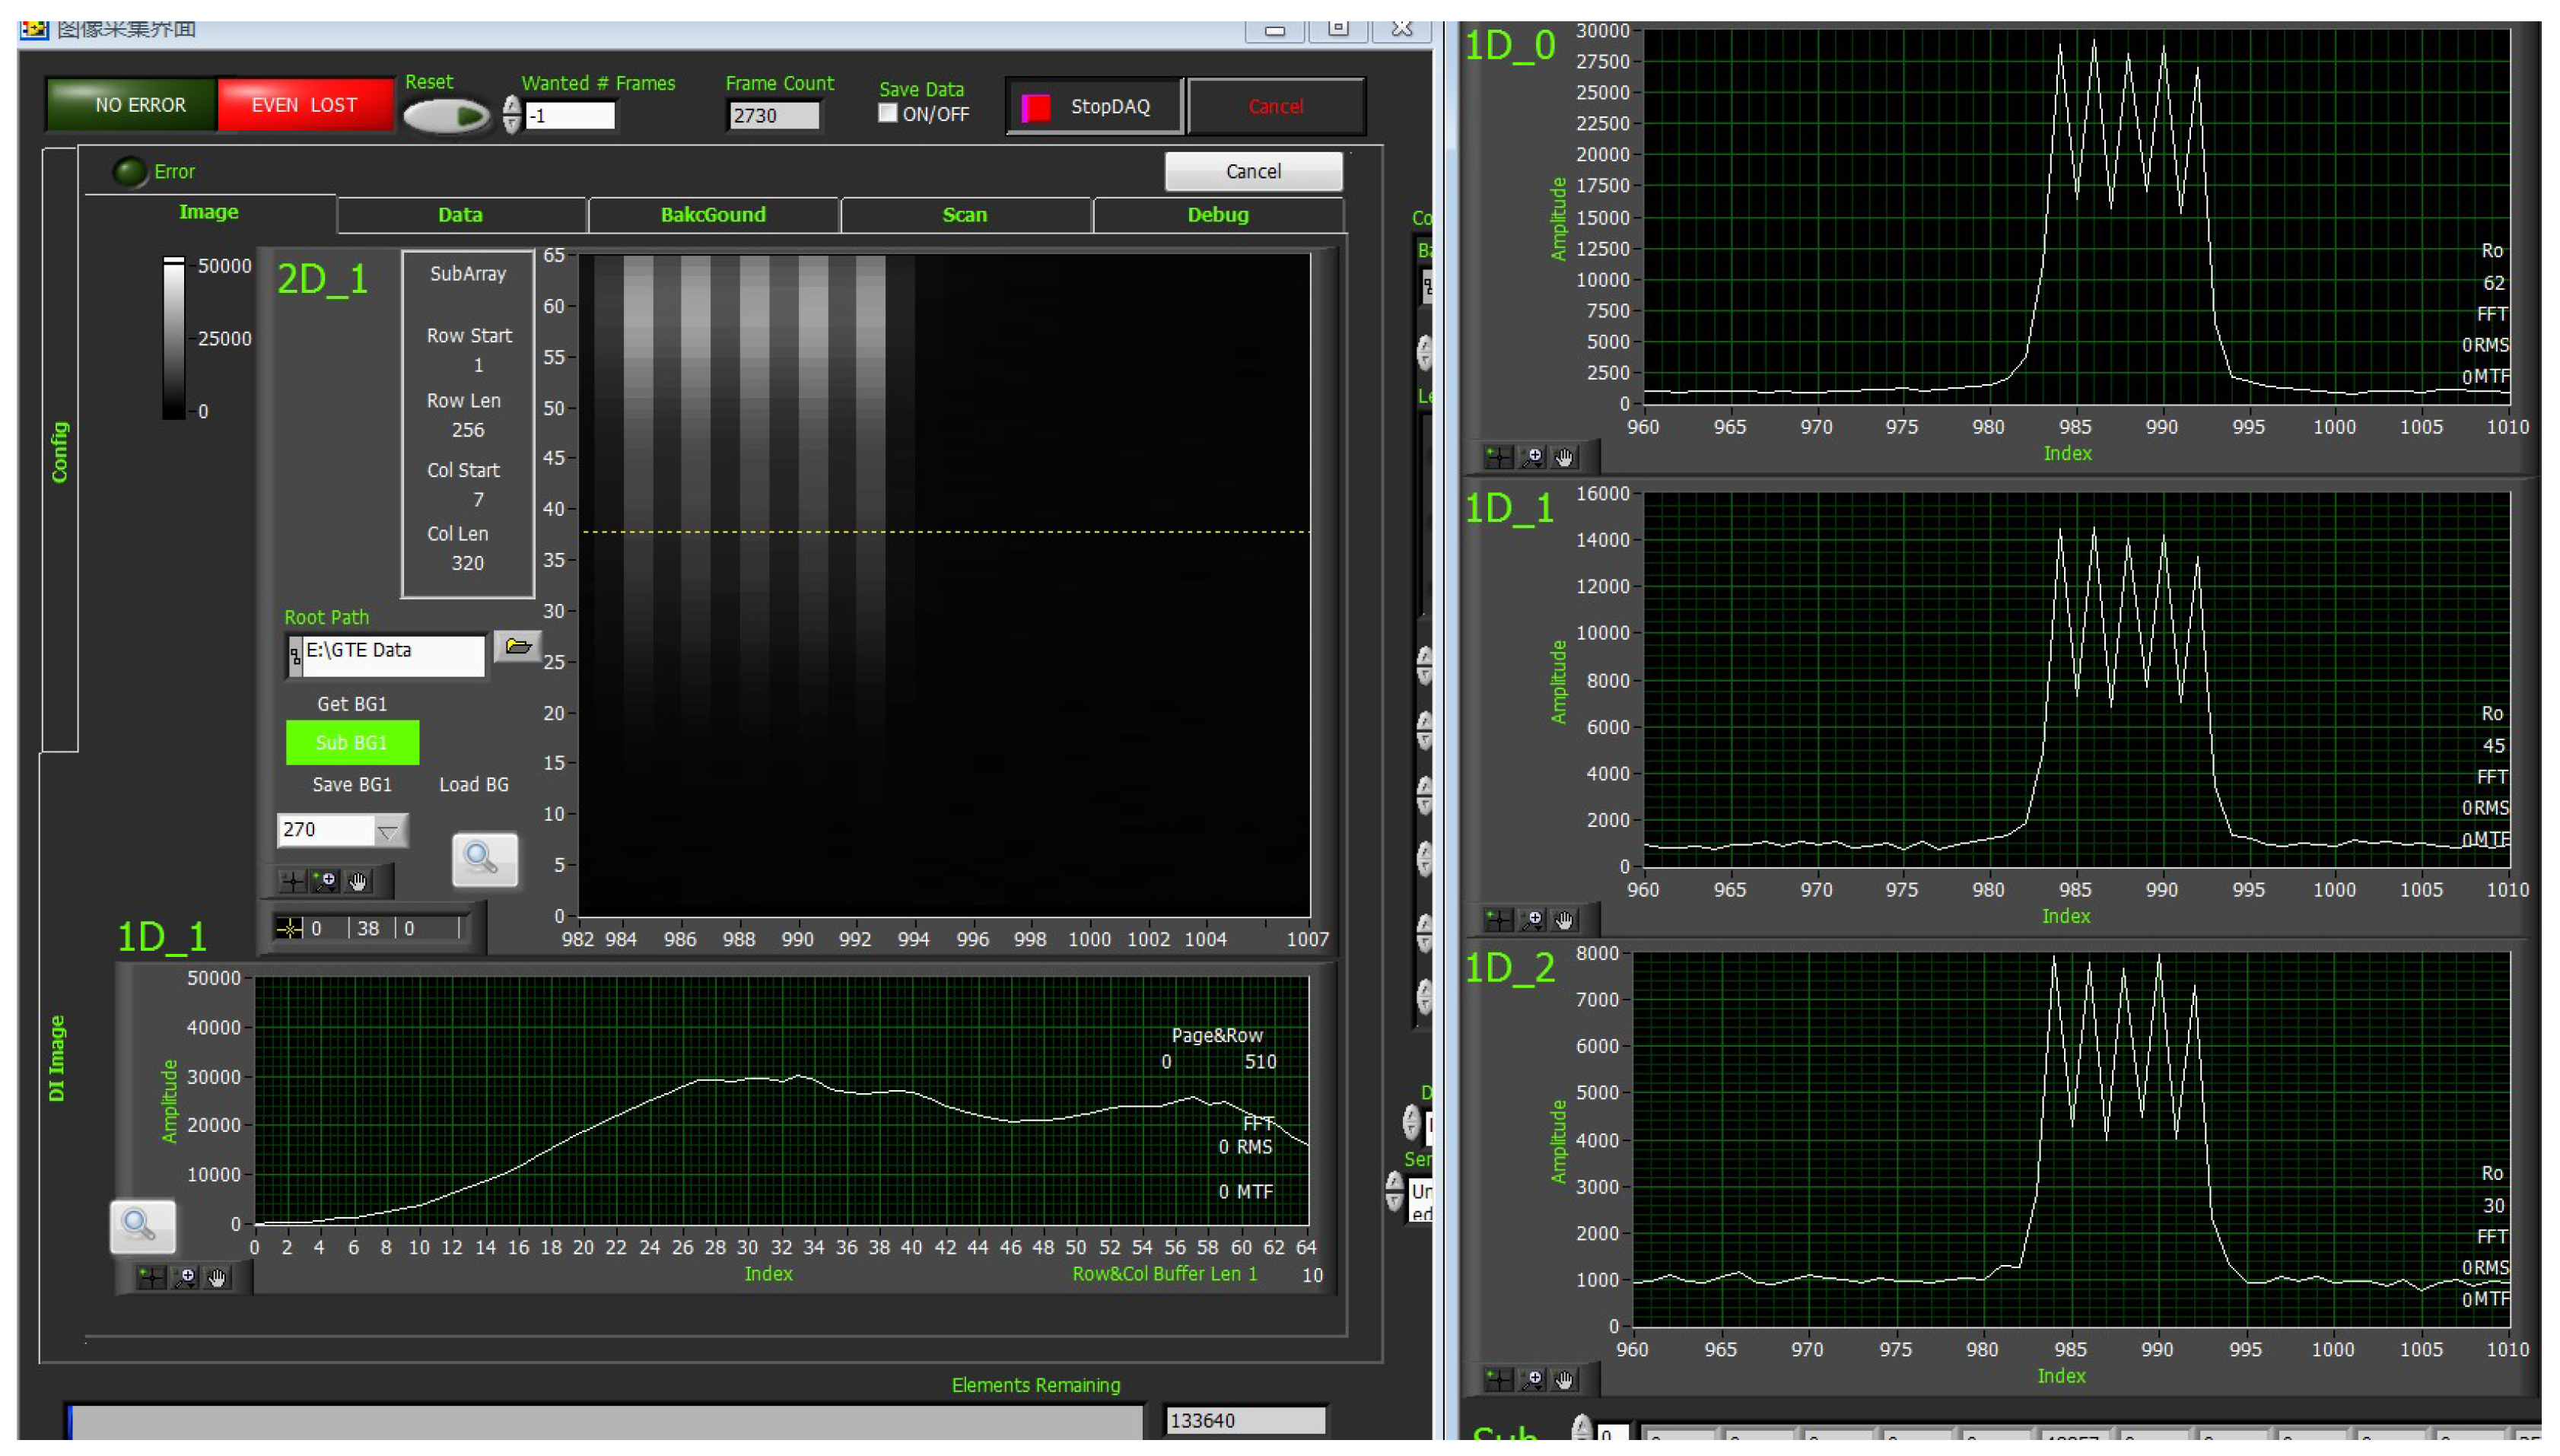
Task: Click the folder browse icon beside Root Path
Action: pos(517,647)
